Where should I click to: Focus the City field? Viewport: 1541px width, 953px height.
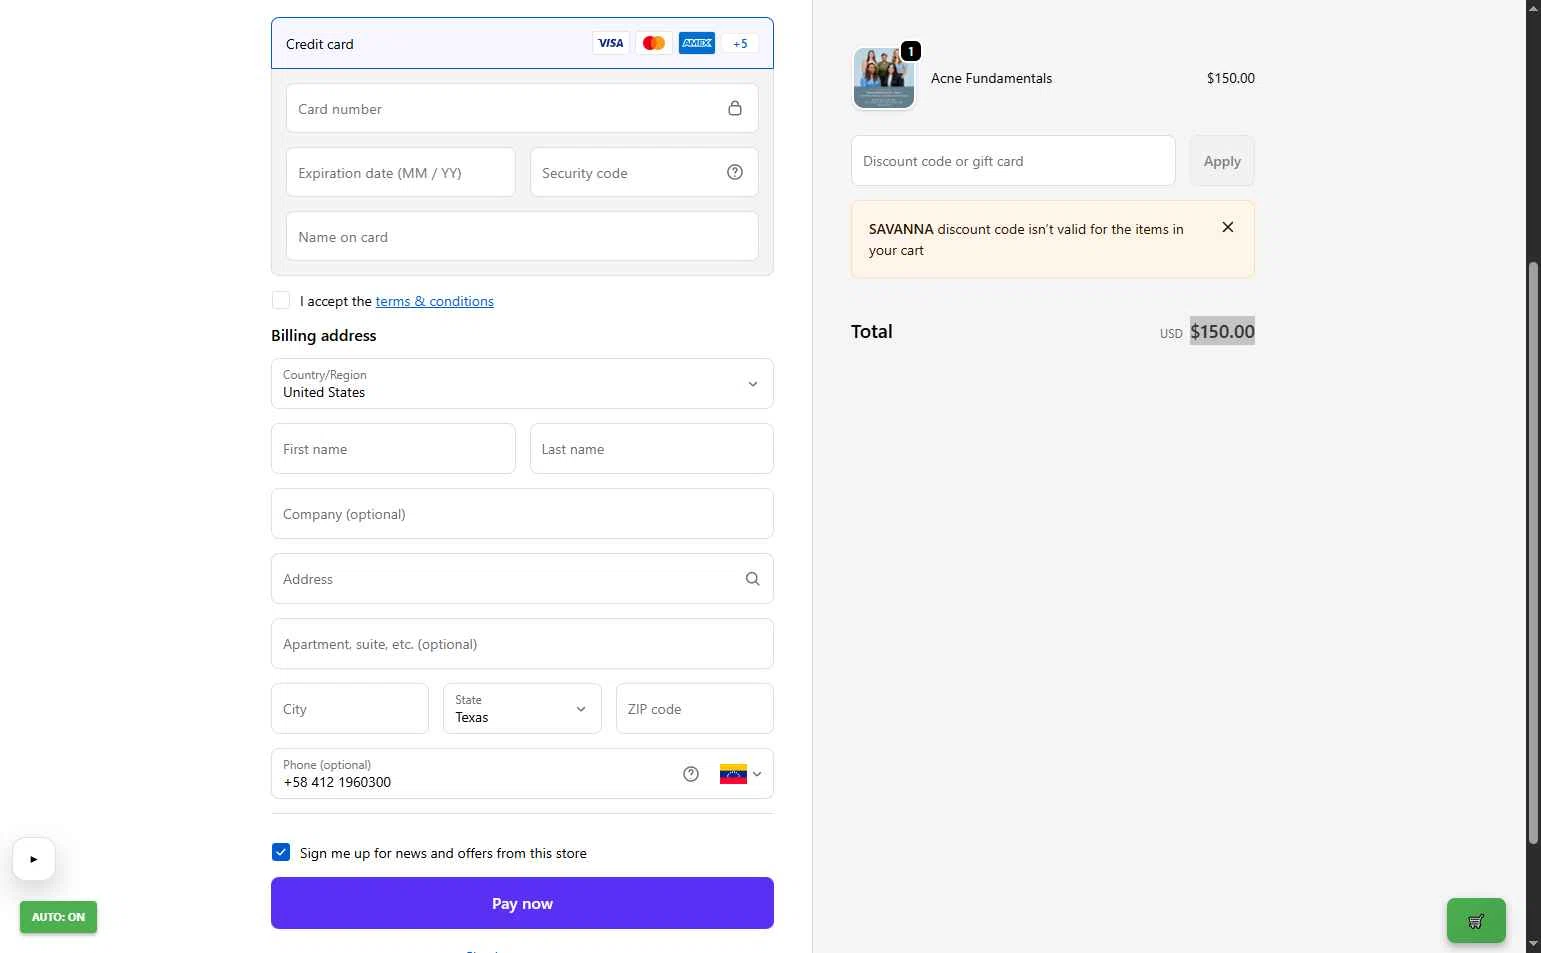click(x=350, y=709)
